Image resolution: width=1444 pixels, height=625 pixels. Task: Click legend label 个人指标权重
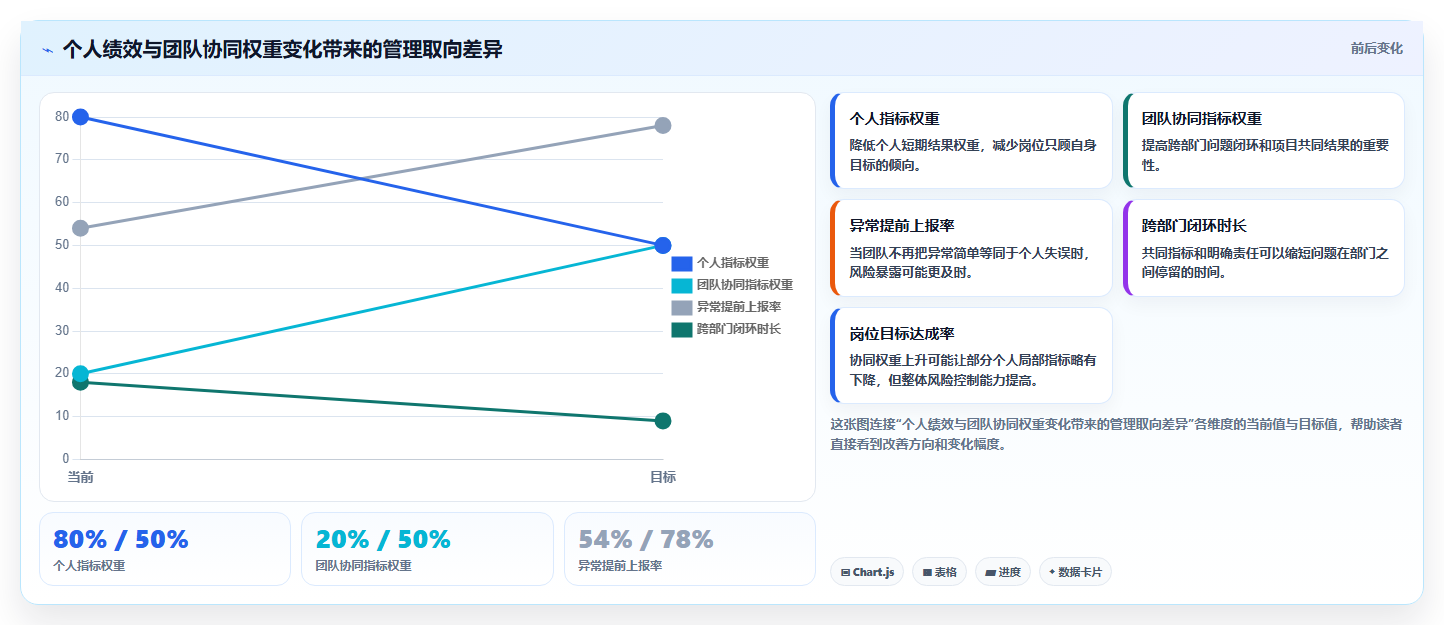click(x=733, y=263)
